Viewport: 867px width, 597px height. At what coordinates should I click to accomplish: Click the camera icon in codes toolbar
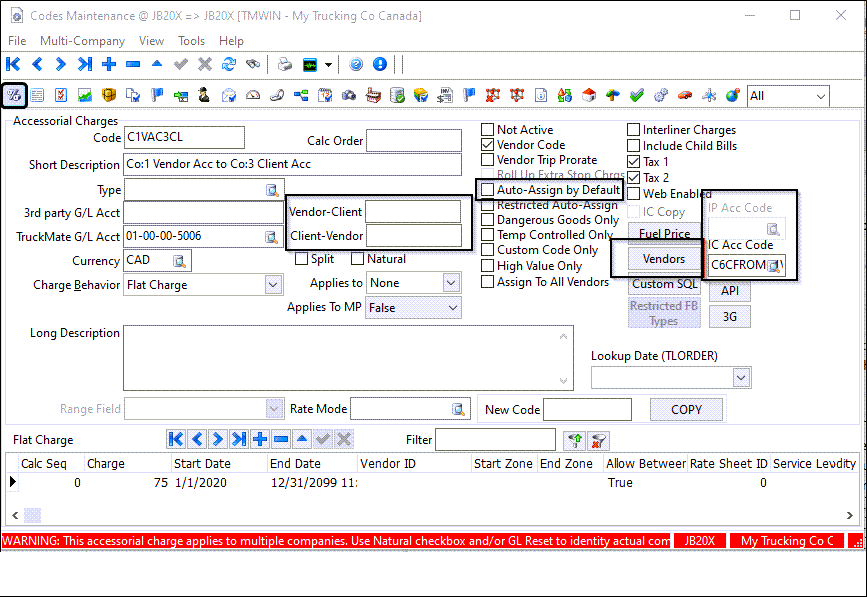[x=349, y=96]
